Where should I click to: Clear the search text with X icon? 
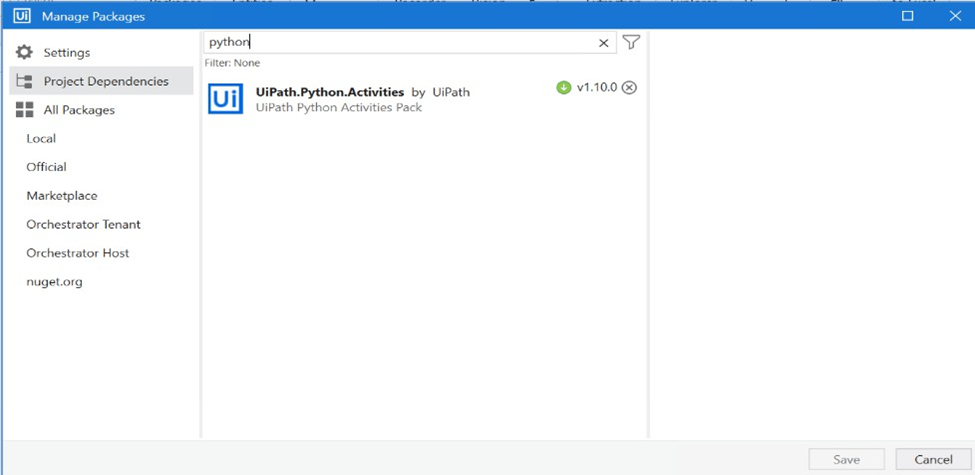click(x=603, y=43)
